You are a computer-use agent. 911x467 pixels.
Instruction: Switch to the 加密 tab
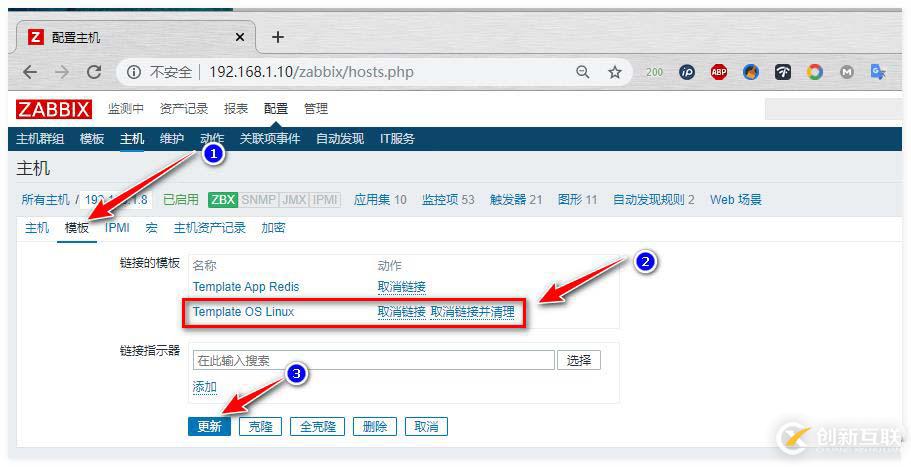(x=273, y=228)
